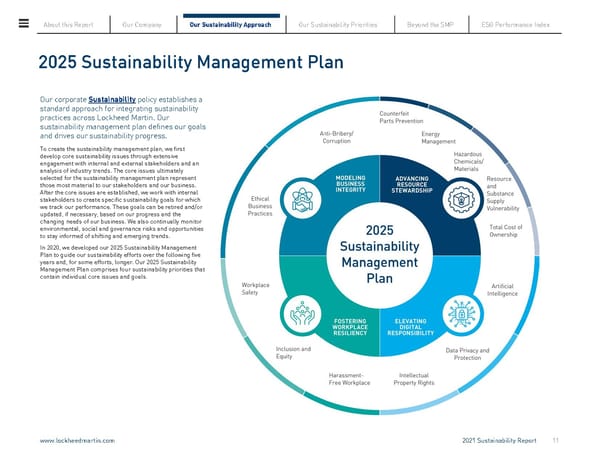This screenshot has width=600, height=463.
Task: Click the Anti-Bribery/Corruption core issue label
Action: point(336,138)
